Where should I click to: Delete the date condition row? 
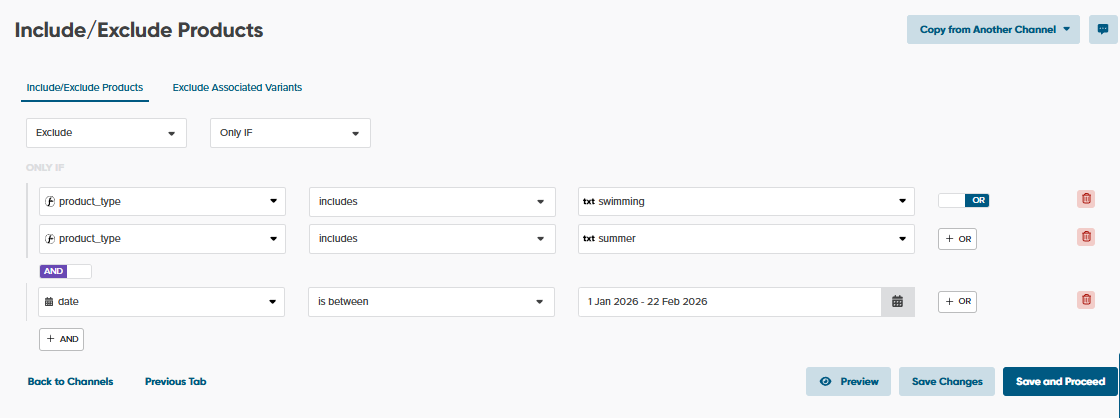(1085, 300)
